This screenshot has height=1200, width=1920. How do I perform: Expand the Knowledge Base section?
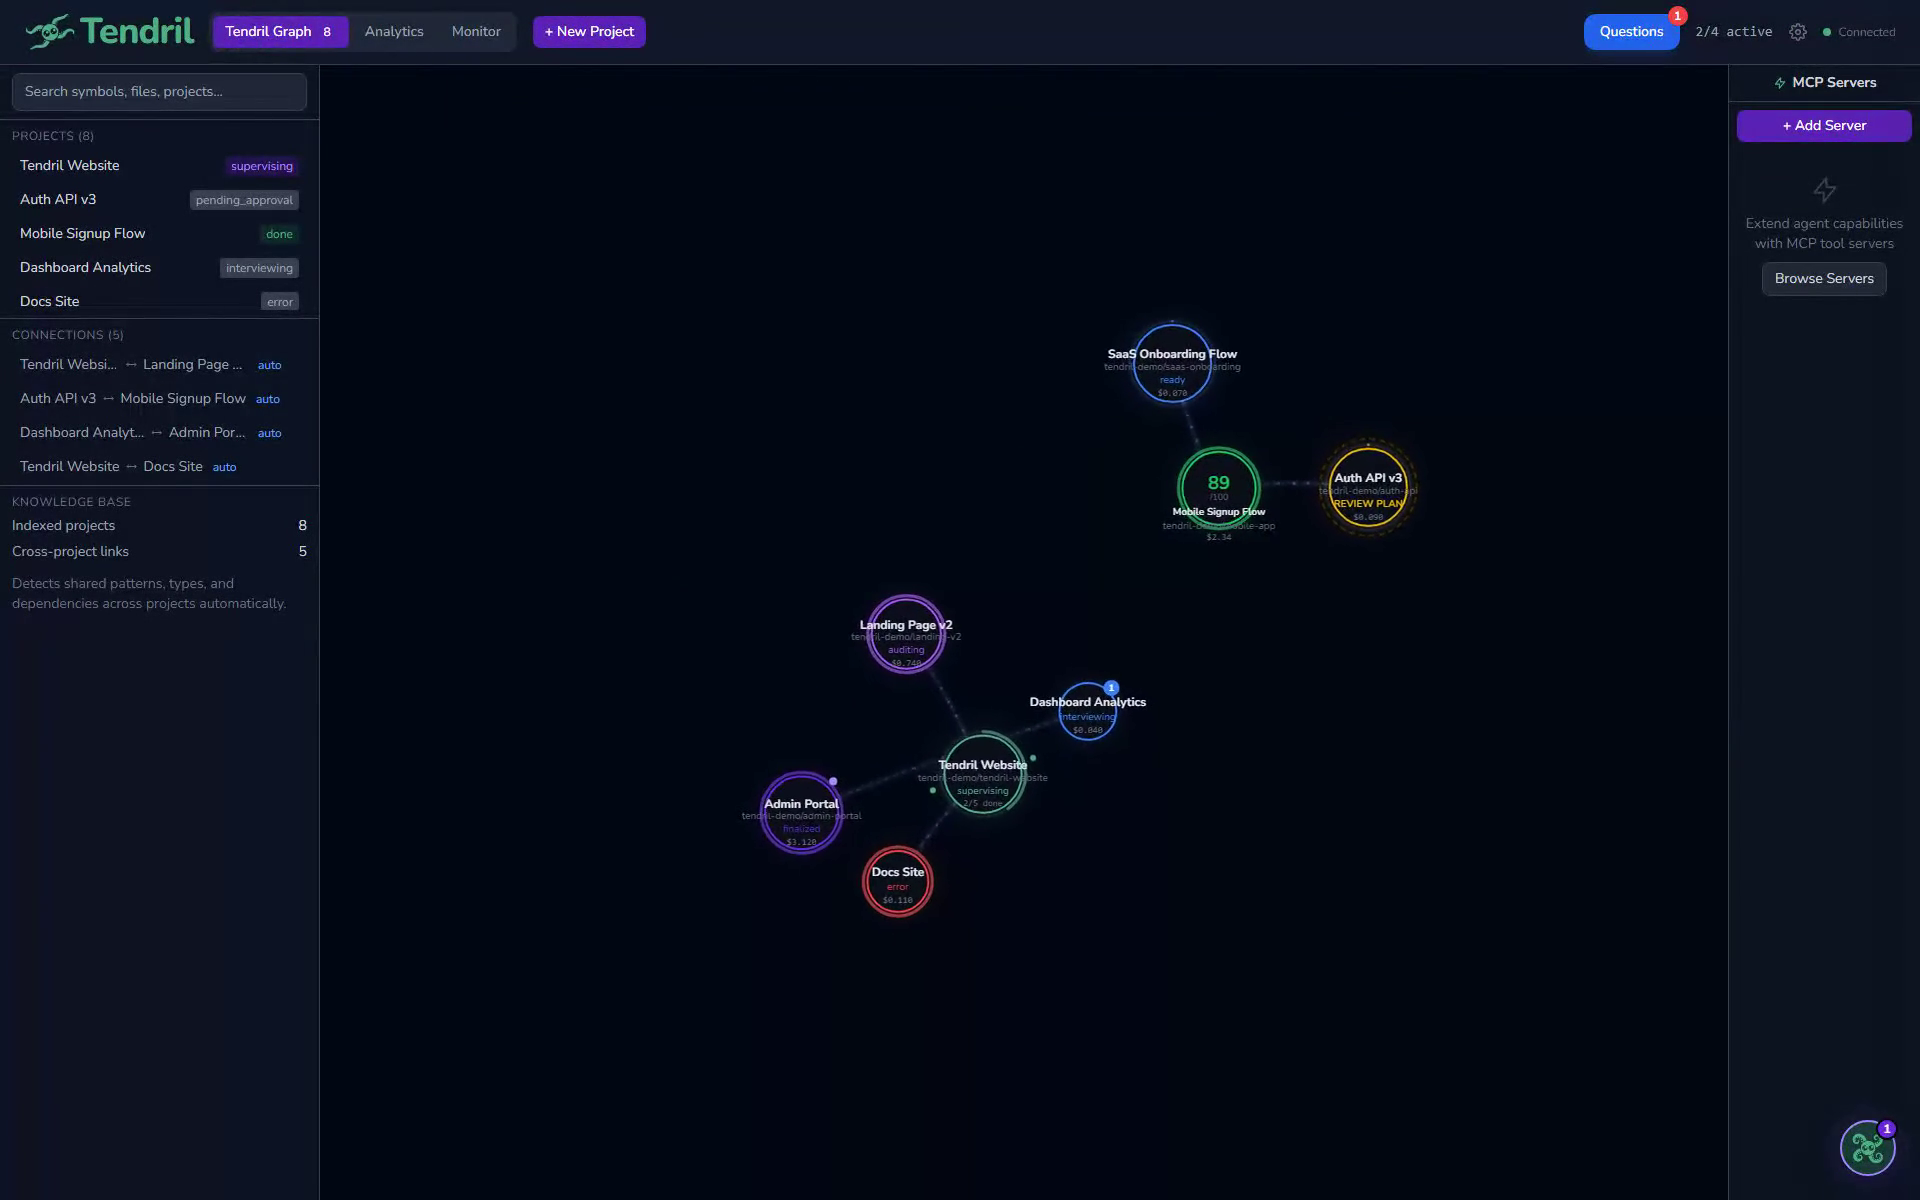(x=72, y=502)
